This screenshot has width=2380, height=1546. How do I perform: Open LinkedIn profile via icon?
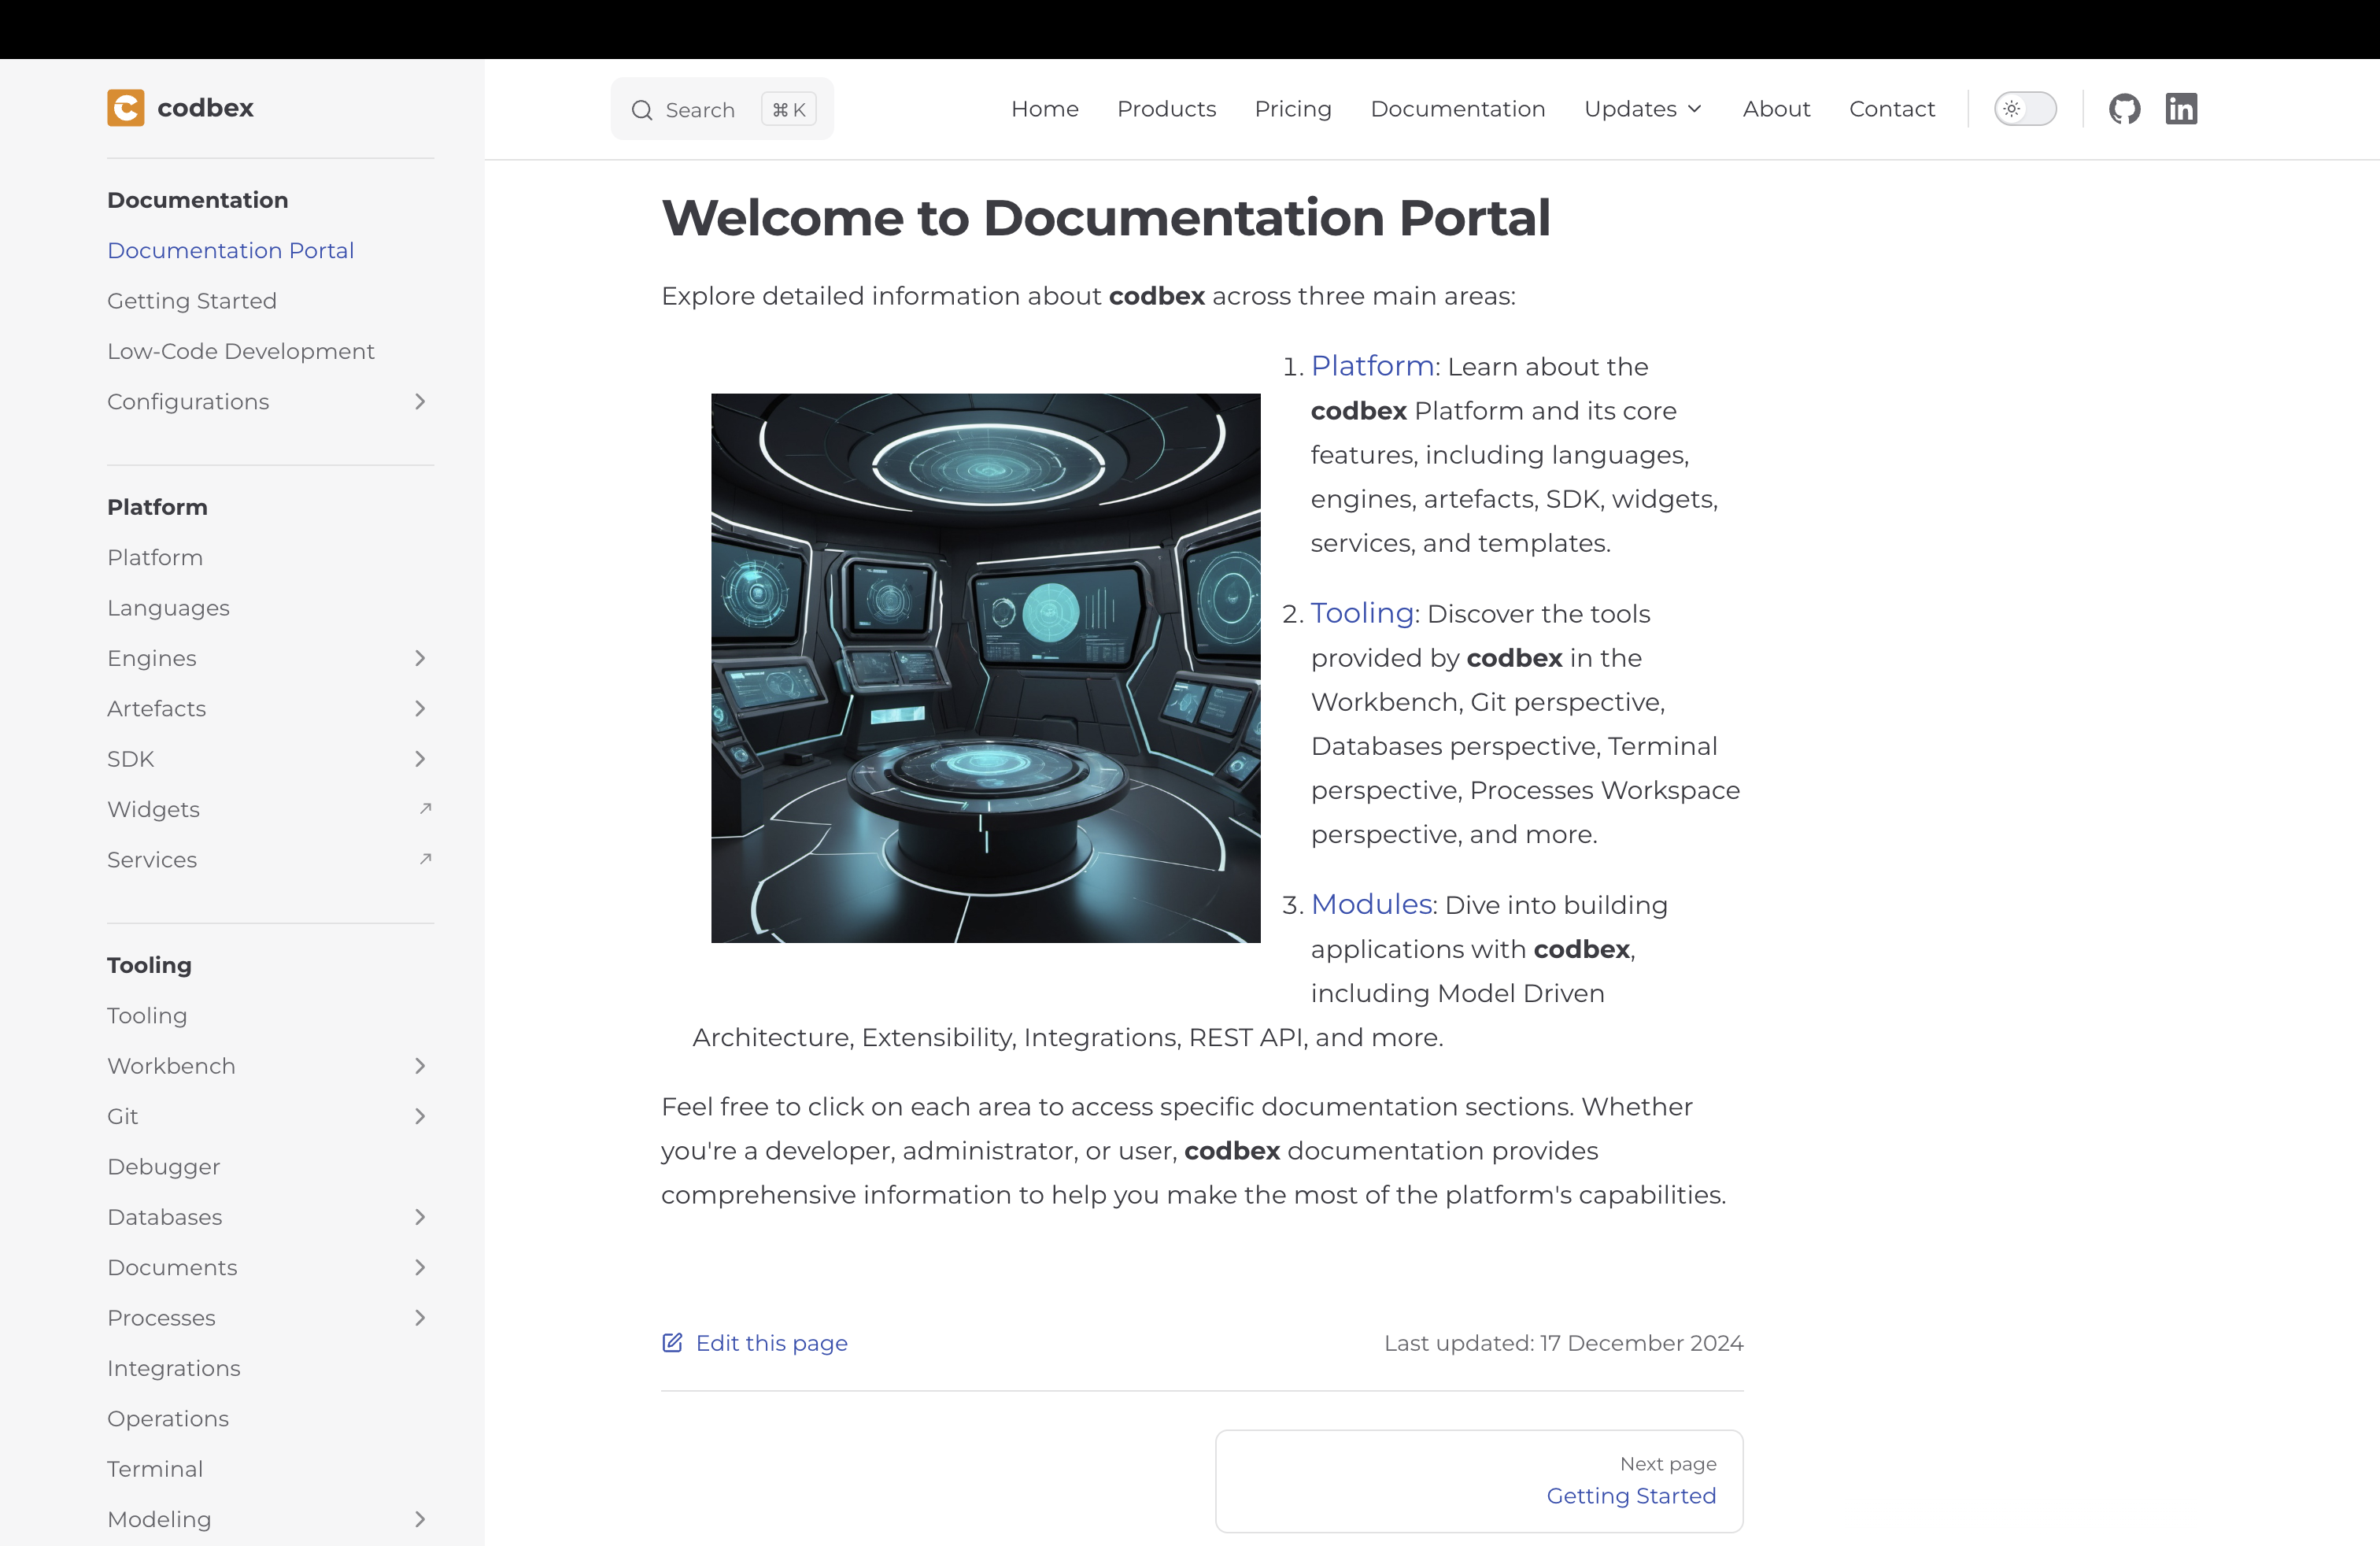point(2182,108)
